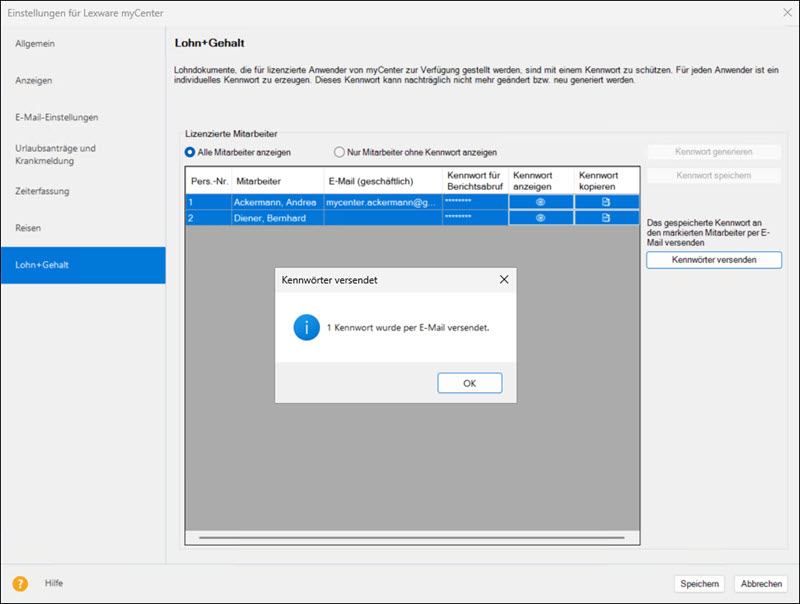The width and height of the screenshot is (800, 604).
Task: Click '1 Kennwort wurde per E-Mail versendet.' text
Action: 408,328
